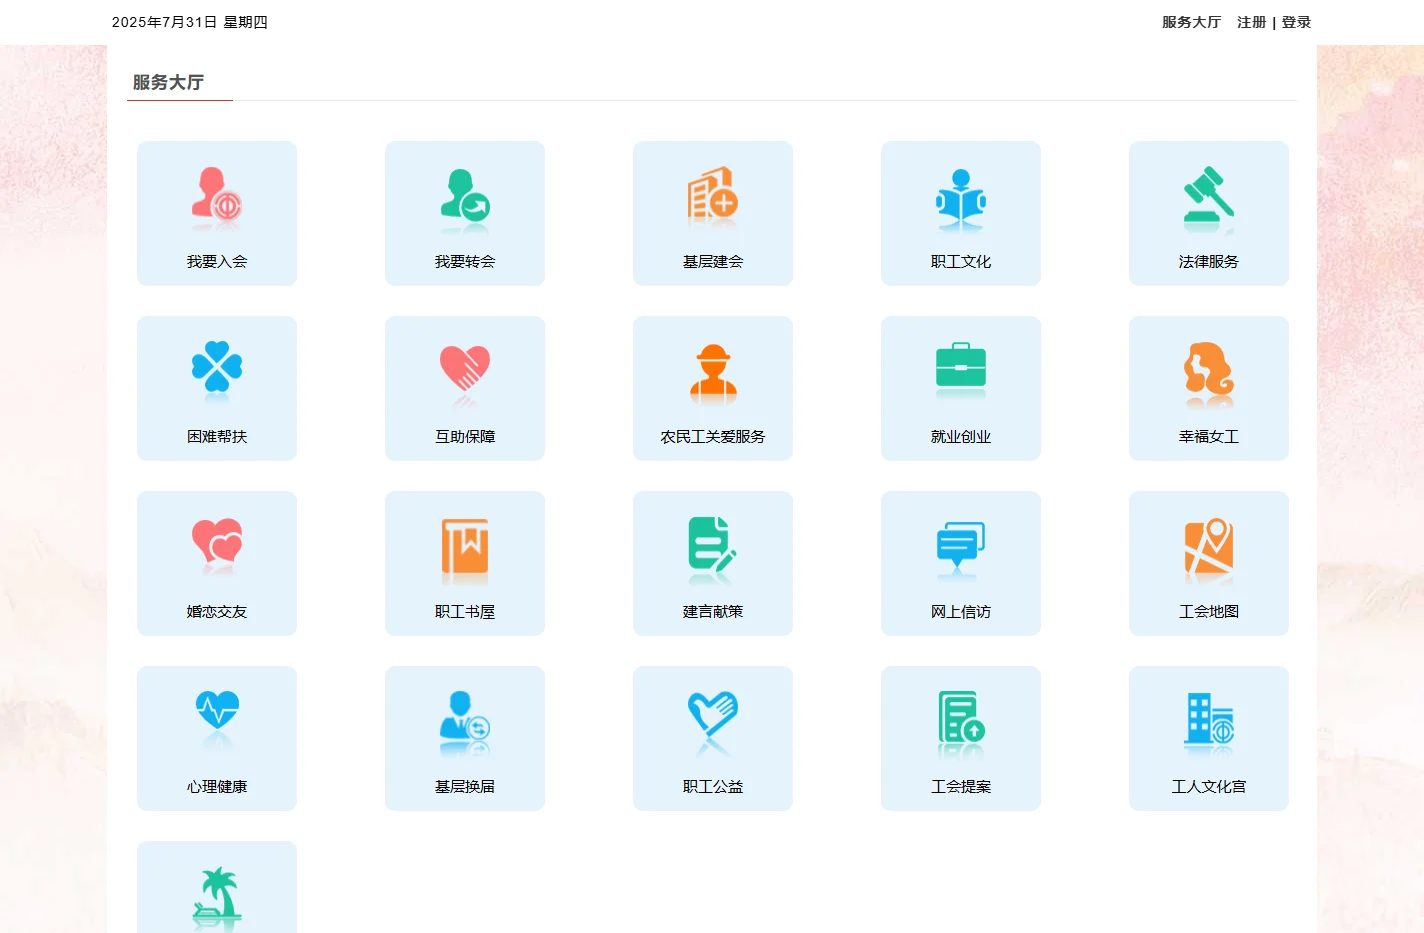
Task: Open the 婚恋交友 hearts icon
Action: coord(217,546)
